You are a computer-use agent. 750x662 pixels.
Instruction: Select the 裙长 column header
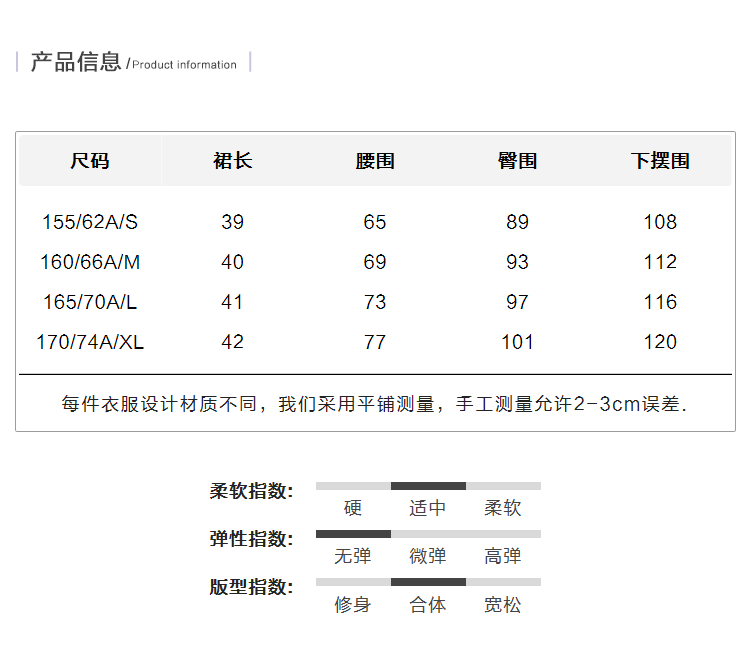[x=233, y=161]
